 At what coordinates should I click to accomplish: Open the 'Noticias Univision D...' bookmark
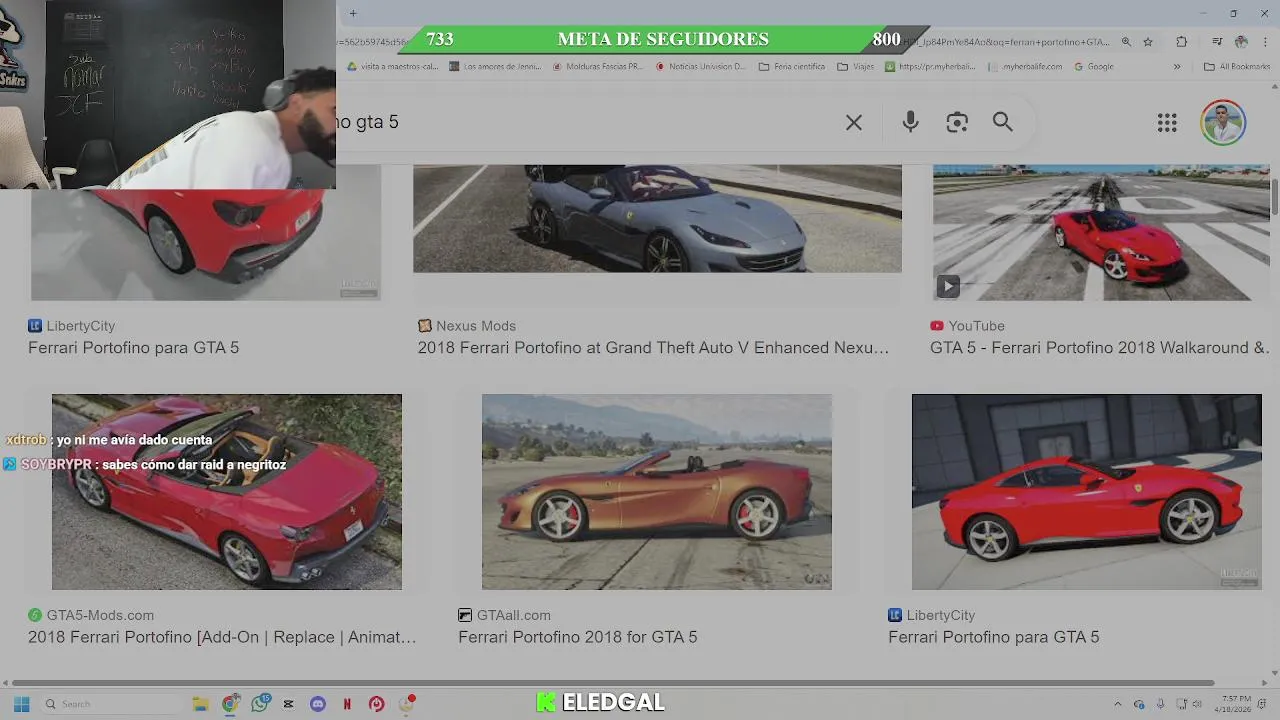pos(701,67)
